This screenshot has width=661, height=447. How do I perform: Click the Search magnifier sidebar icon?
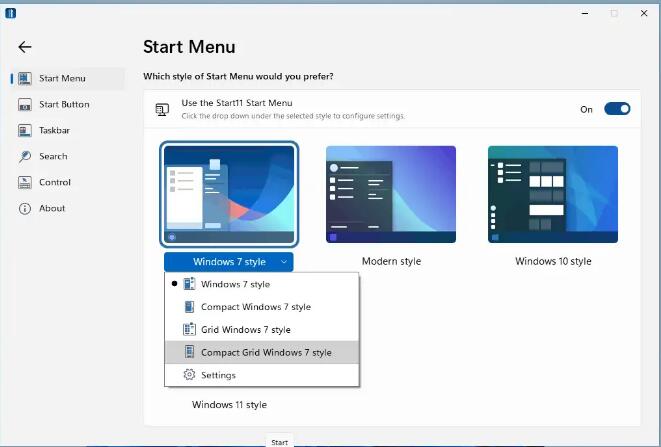25,156
